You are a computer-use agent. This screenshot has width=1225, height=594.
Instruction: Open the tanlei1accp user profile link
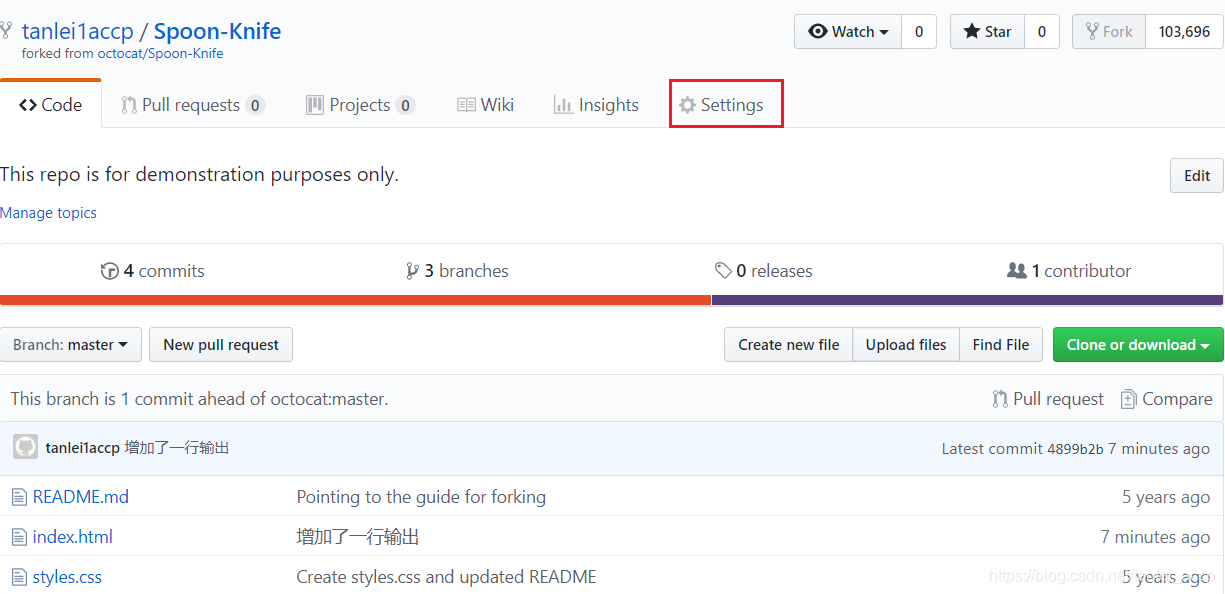pyautogui.click(x=77, y=31)
